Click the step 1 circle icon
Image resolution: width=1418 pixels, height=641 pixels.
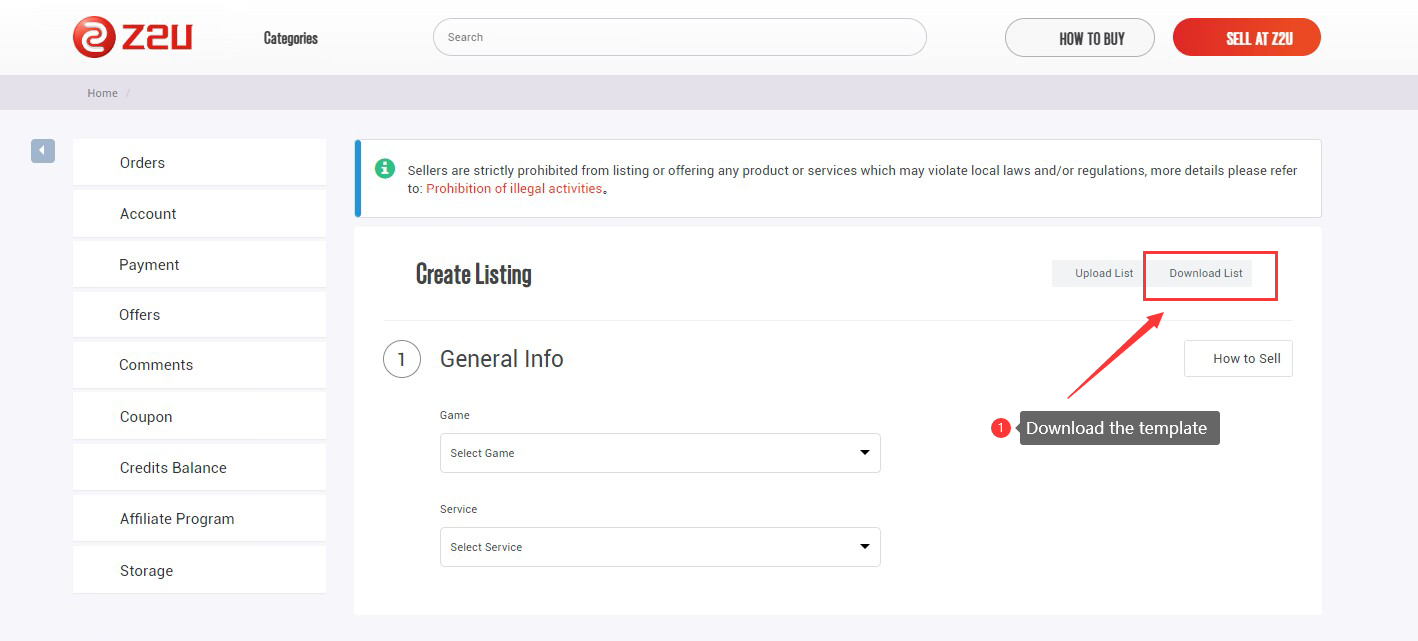pyautogui.click(x=401, y=359)
